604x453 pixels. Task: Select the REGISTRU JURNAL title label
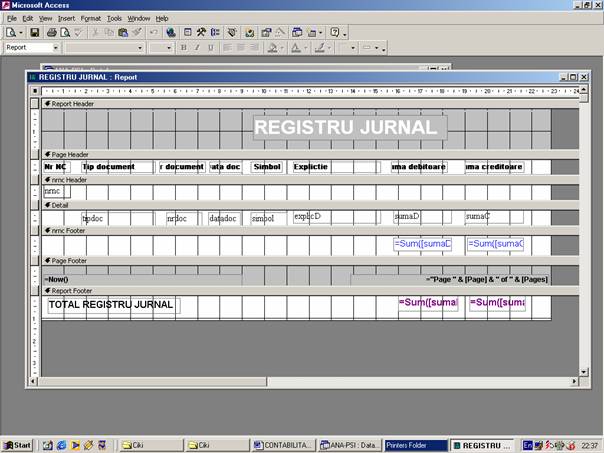pyautogui.click(x=350, y=128)
